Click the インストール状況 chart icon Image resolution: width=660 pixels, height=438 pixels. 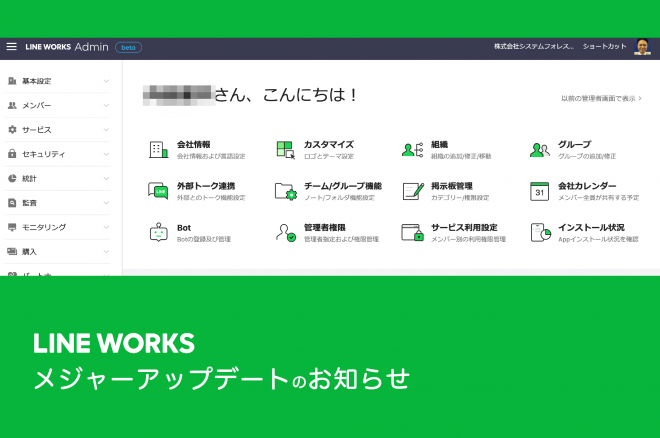tap(540, 232)
